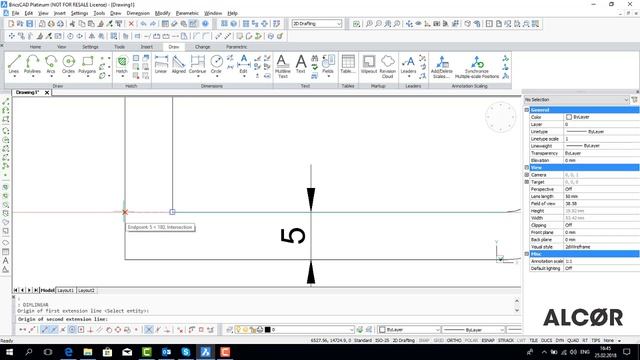The height and width of the screenshot is (360, 640).
Task: Open the ByLayer linetype dropdown at bottom
Action: tap(474, 329)
